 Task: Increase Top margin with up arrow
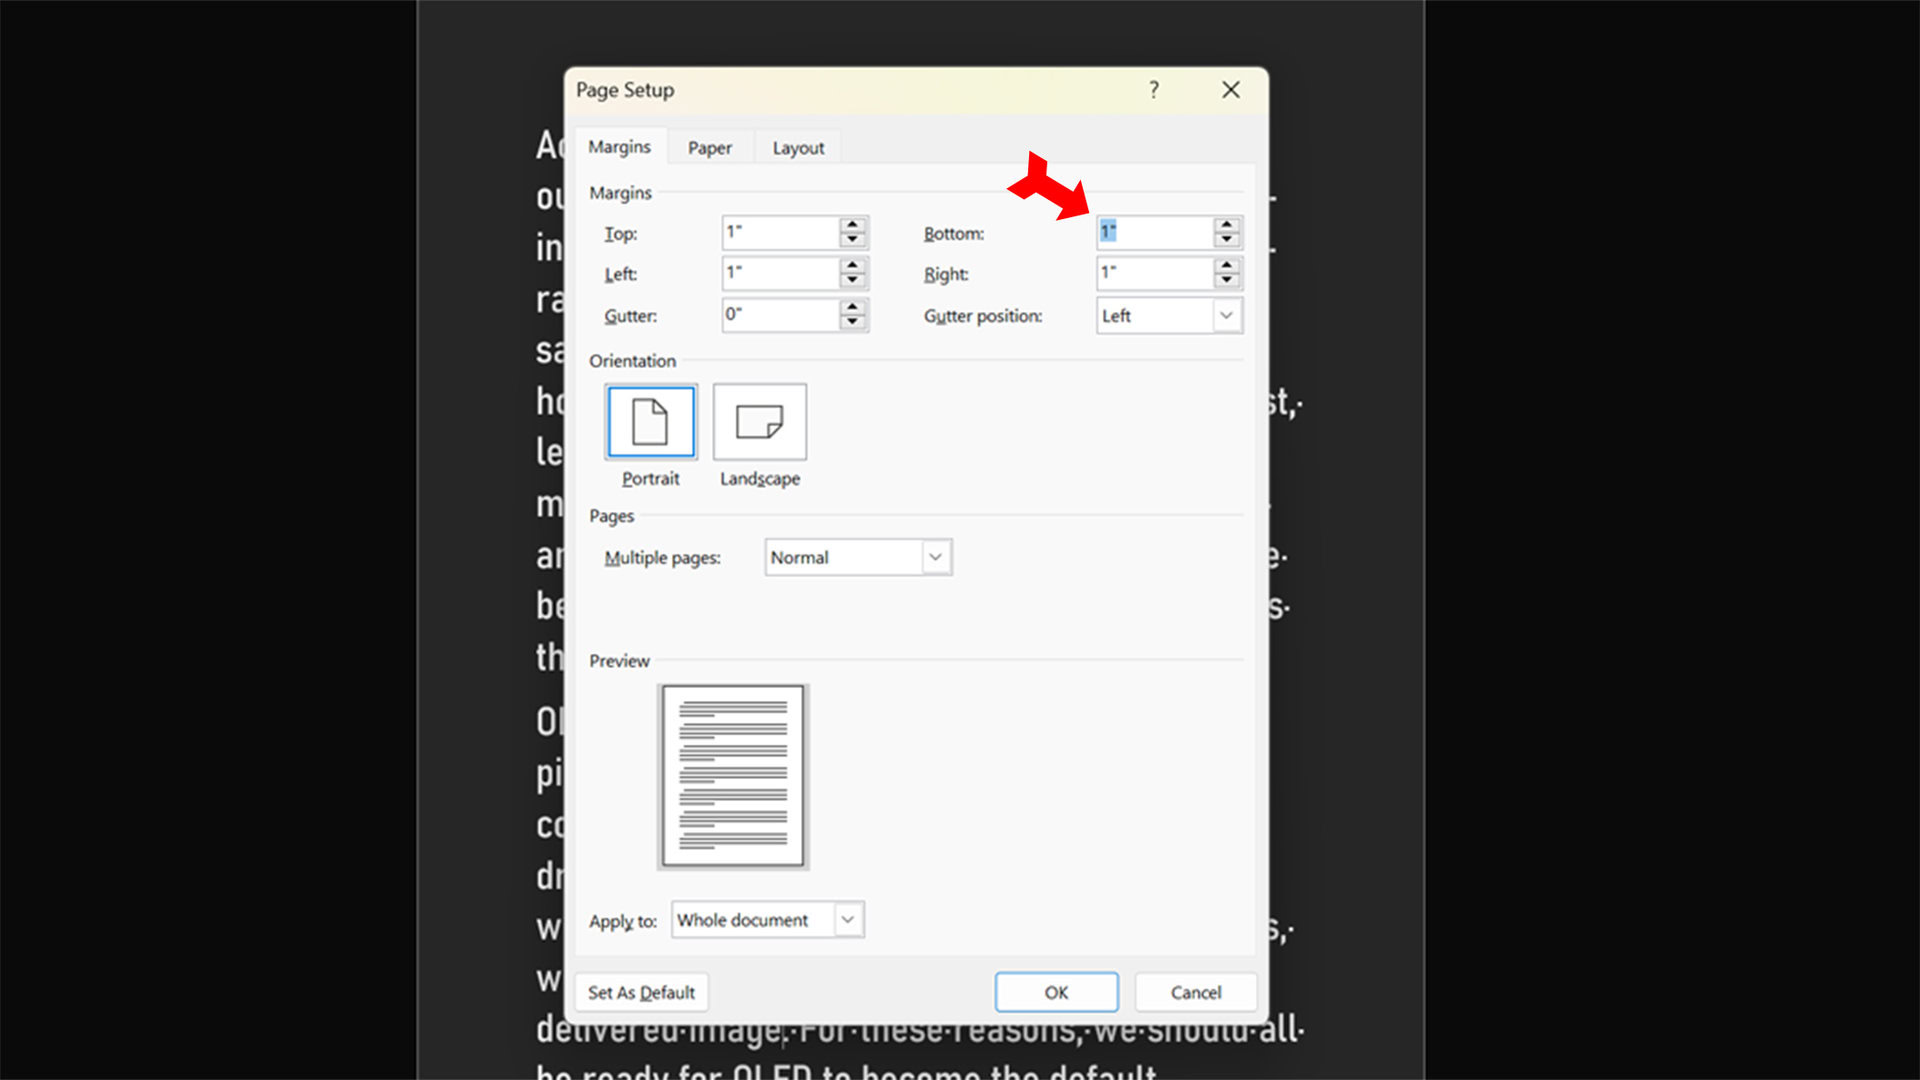click(x=852, y=225)
